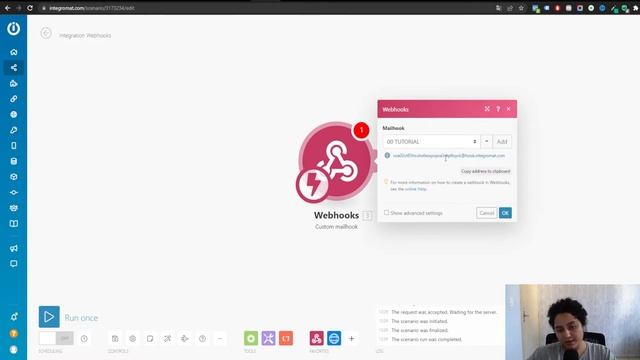Click the mailhook email address link

[449, 156]
